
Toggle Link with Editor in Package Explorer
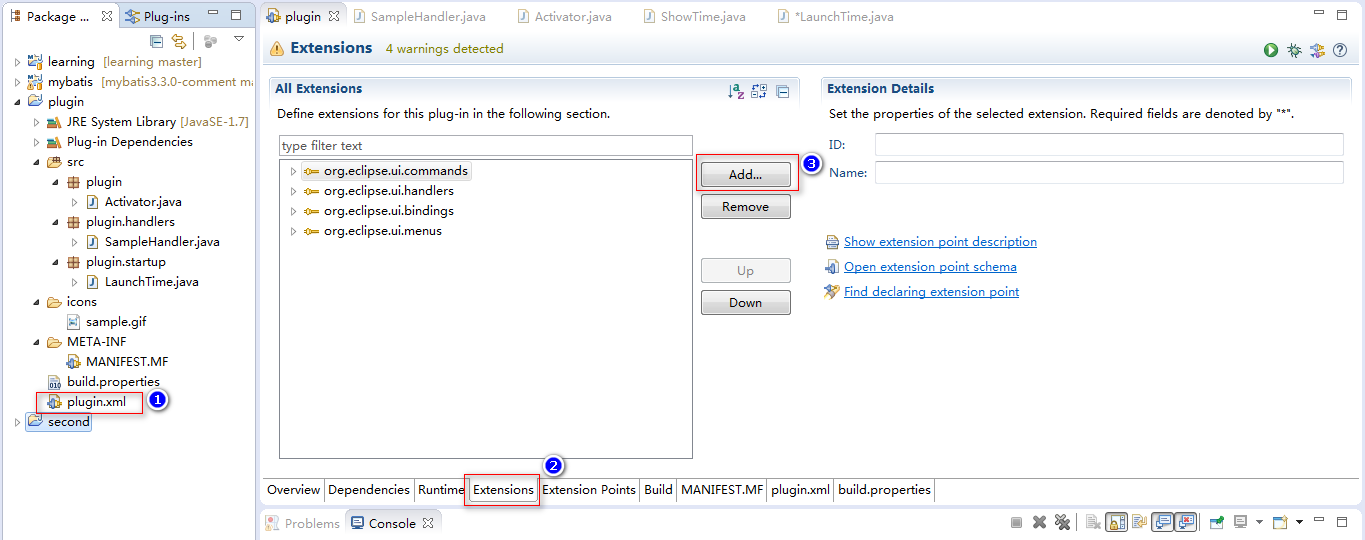179,41
